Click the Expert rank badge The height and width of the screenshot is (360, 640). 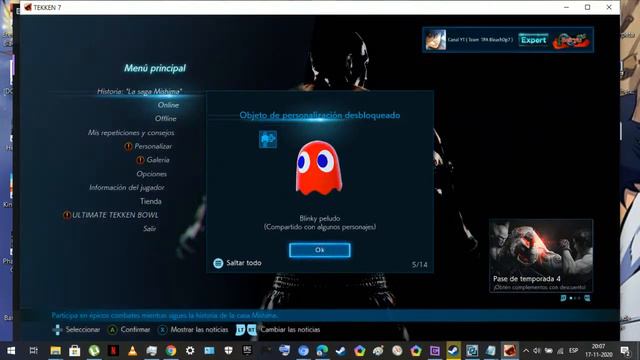pyautogui.click(x=533, y=40)
